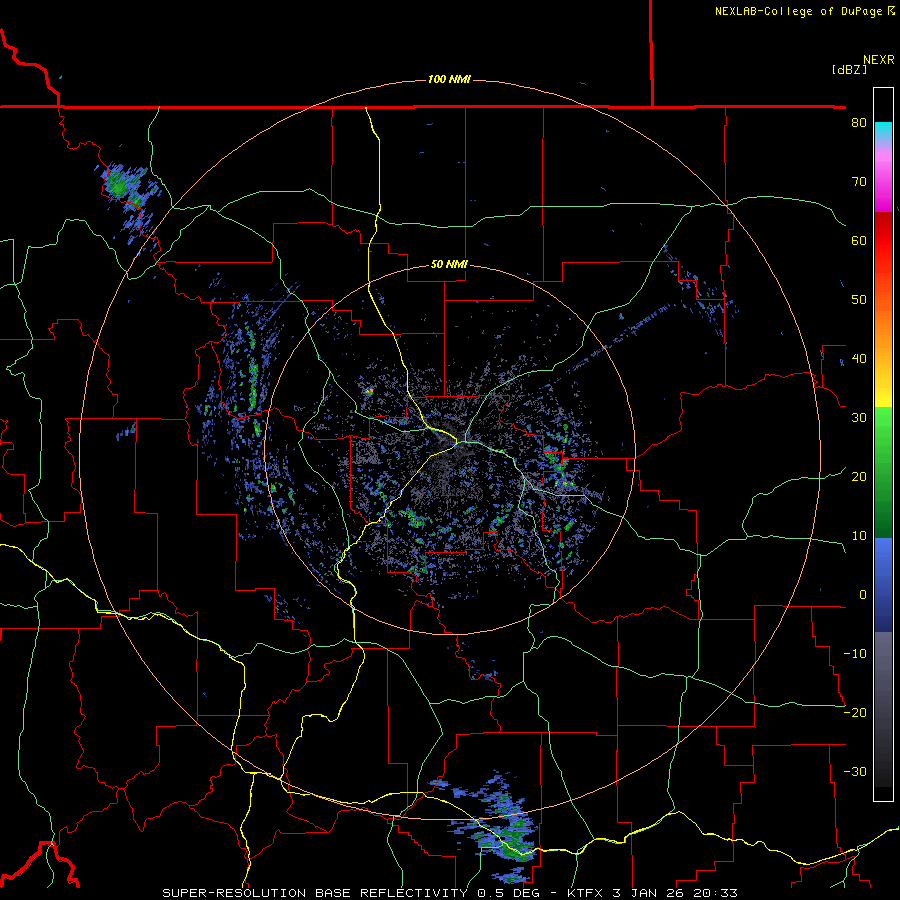The image size is (900, 900).
Task: Click the 70 dBZ scale value
Action: (x=859, y=182)
